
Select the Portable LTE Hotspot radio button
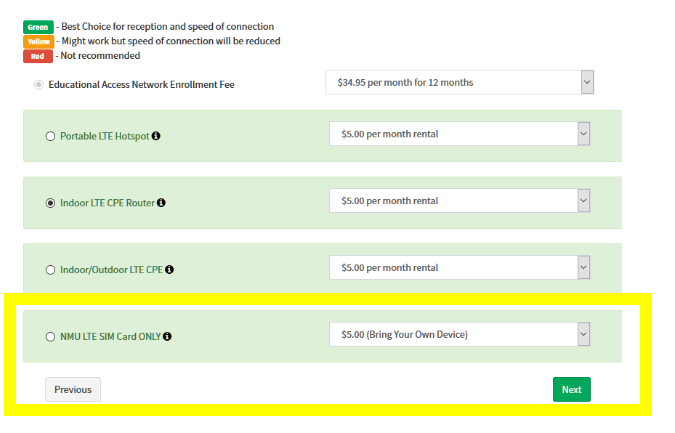(x=50, y=136)
